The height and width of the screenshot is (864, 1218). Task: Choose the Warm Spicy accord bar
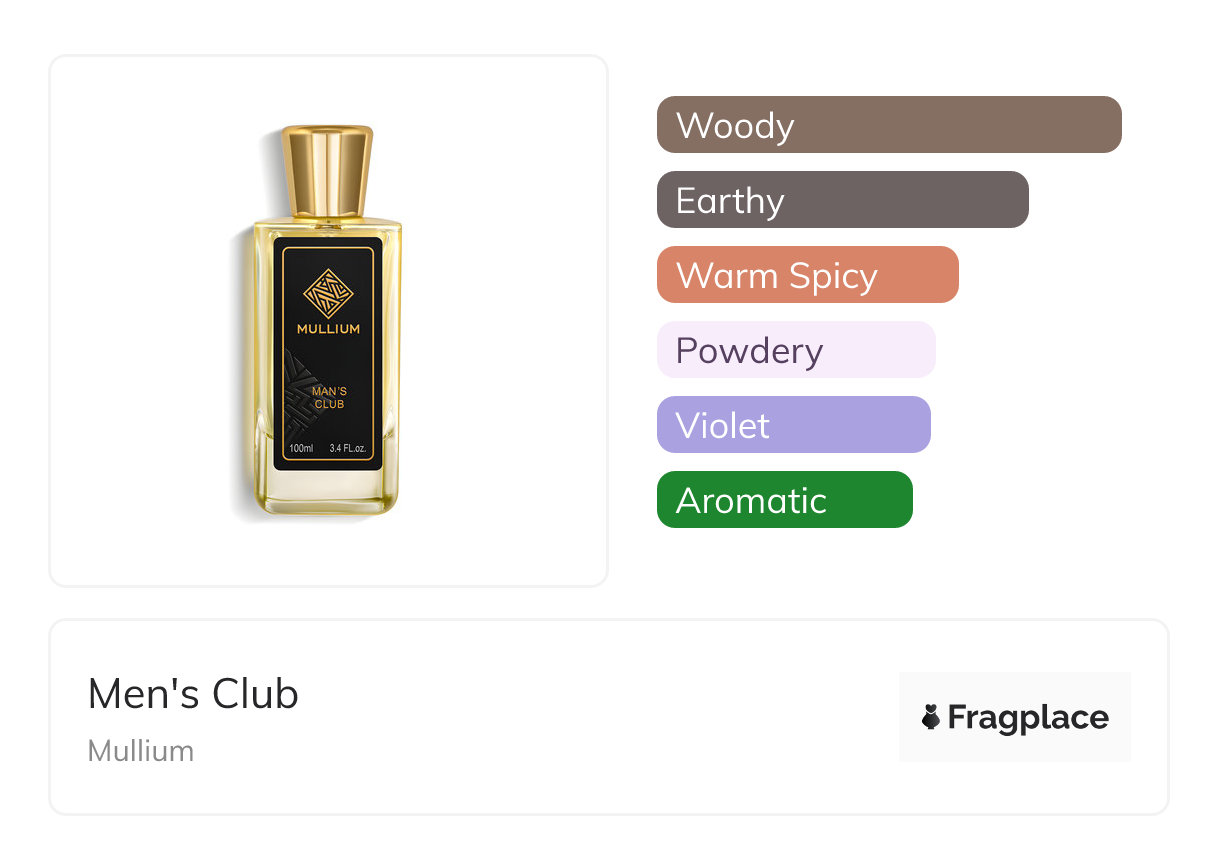coord(808,275)
